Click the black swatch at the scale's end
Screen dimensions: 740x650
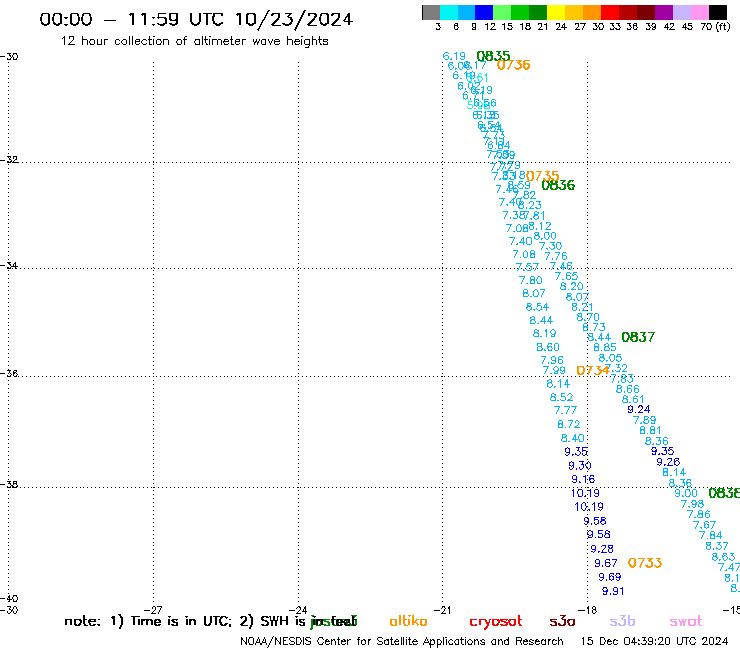(x=717, y=12)
